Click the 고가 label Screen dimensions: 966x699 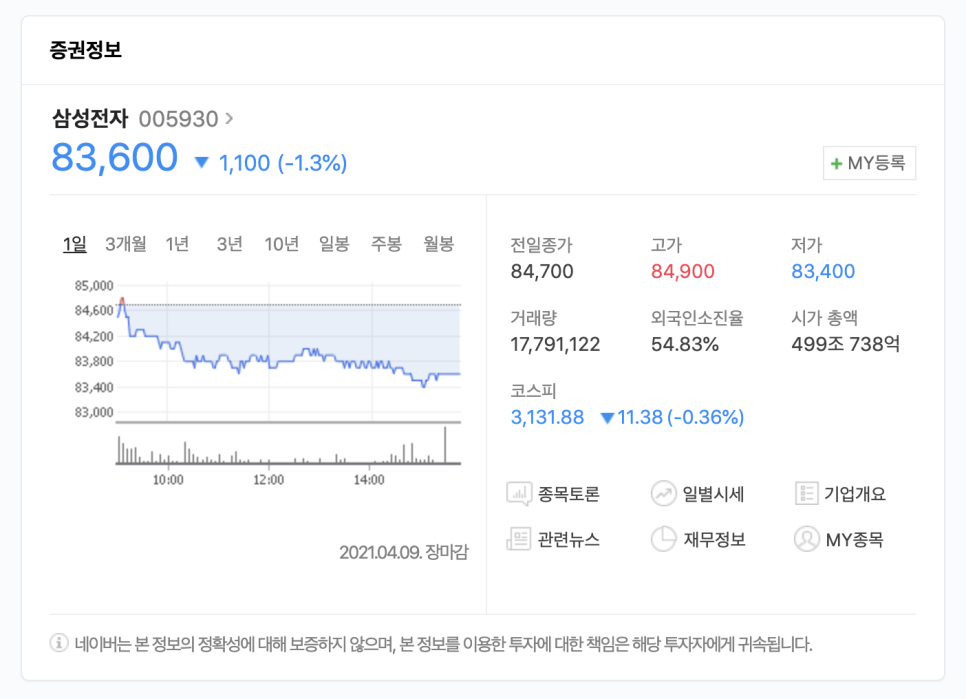pyautogui.click(x=667, y=245)
